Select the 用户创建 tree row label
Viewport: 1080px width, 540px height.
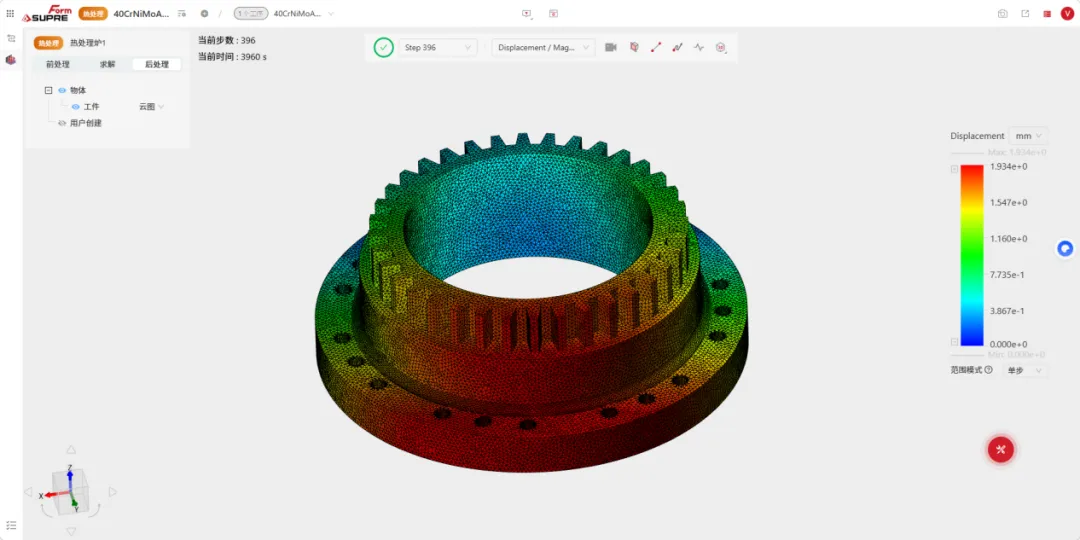pos(86,123)
